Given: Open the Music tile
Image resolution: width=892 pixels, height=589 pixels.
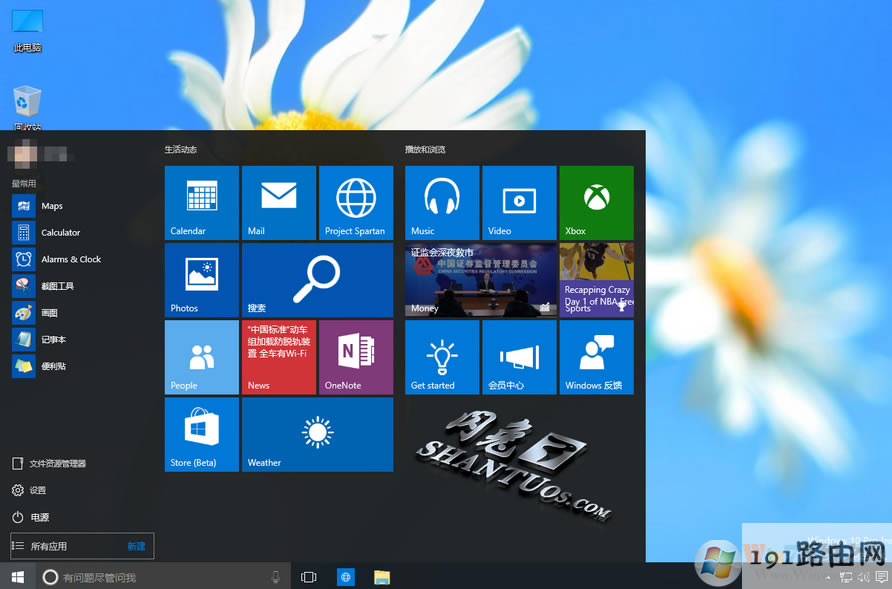Looking at the screenshot, I should point(442,202).
